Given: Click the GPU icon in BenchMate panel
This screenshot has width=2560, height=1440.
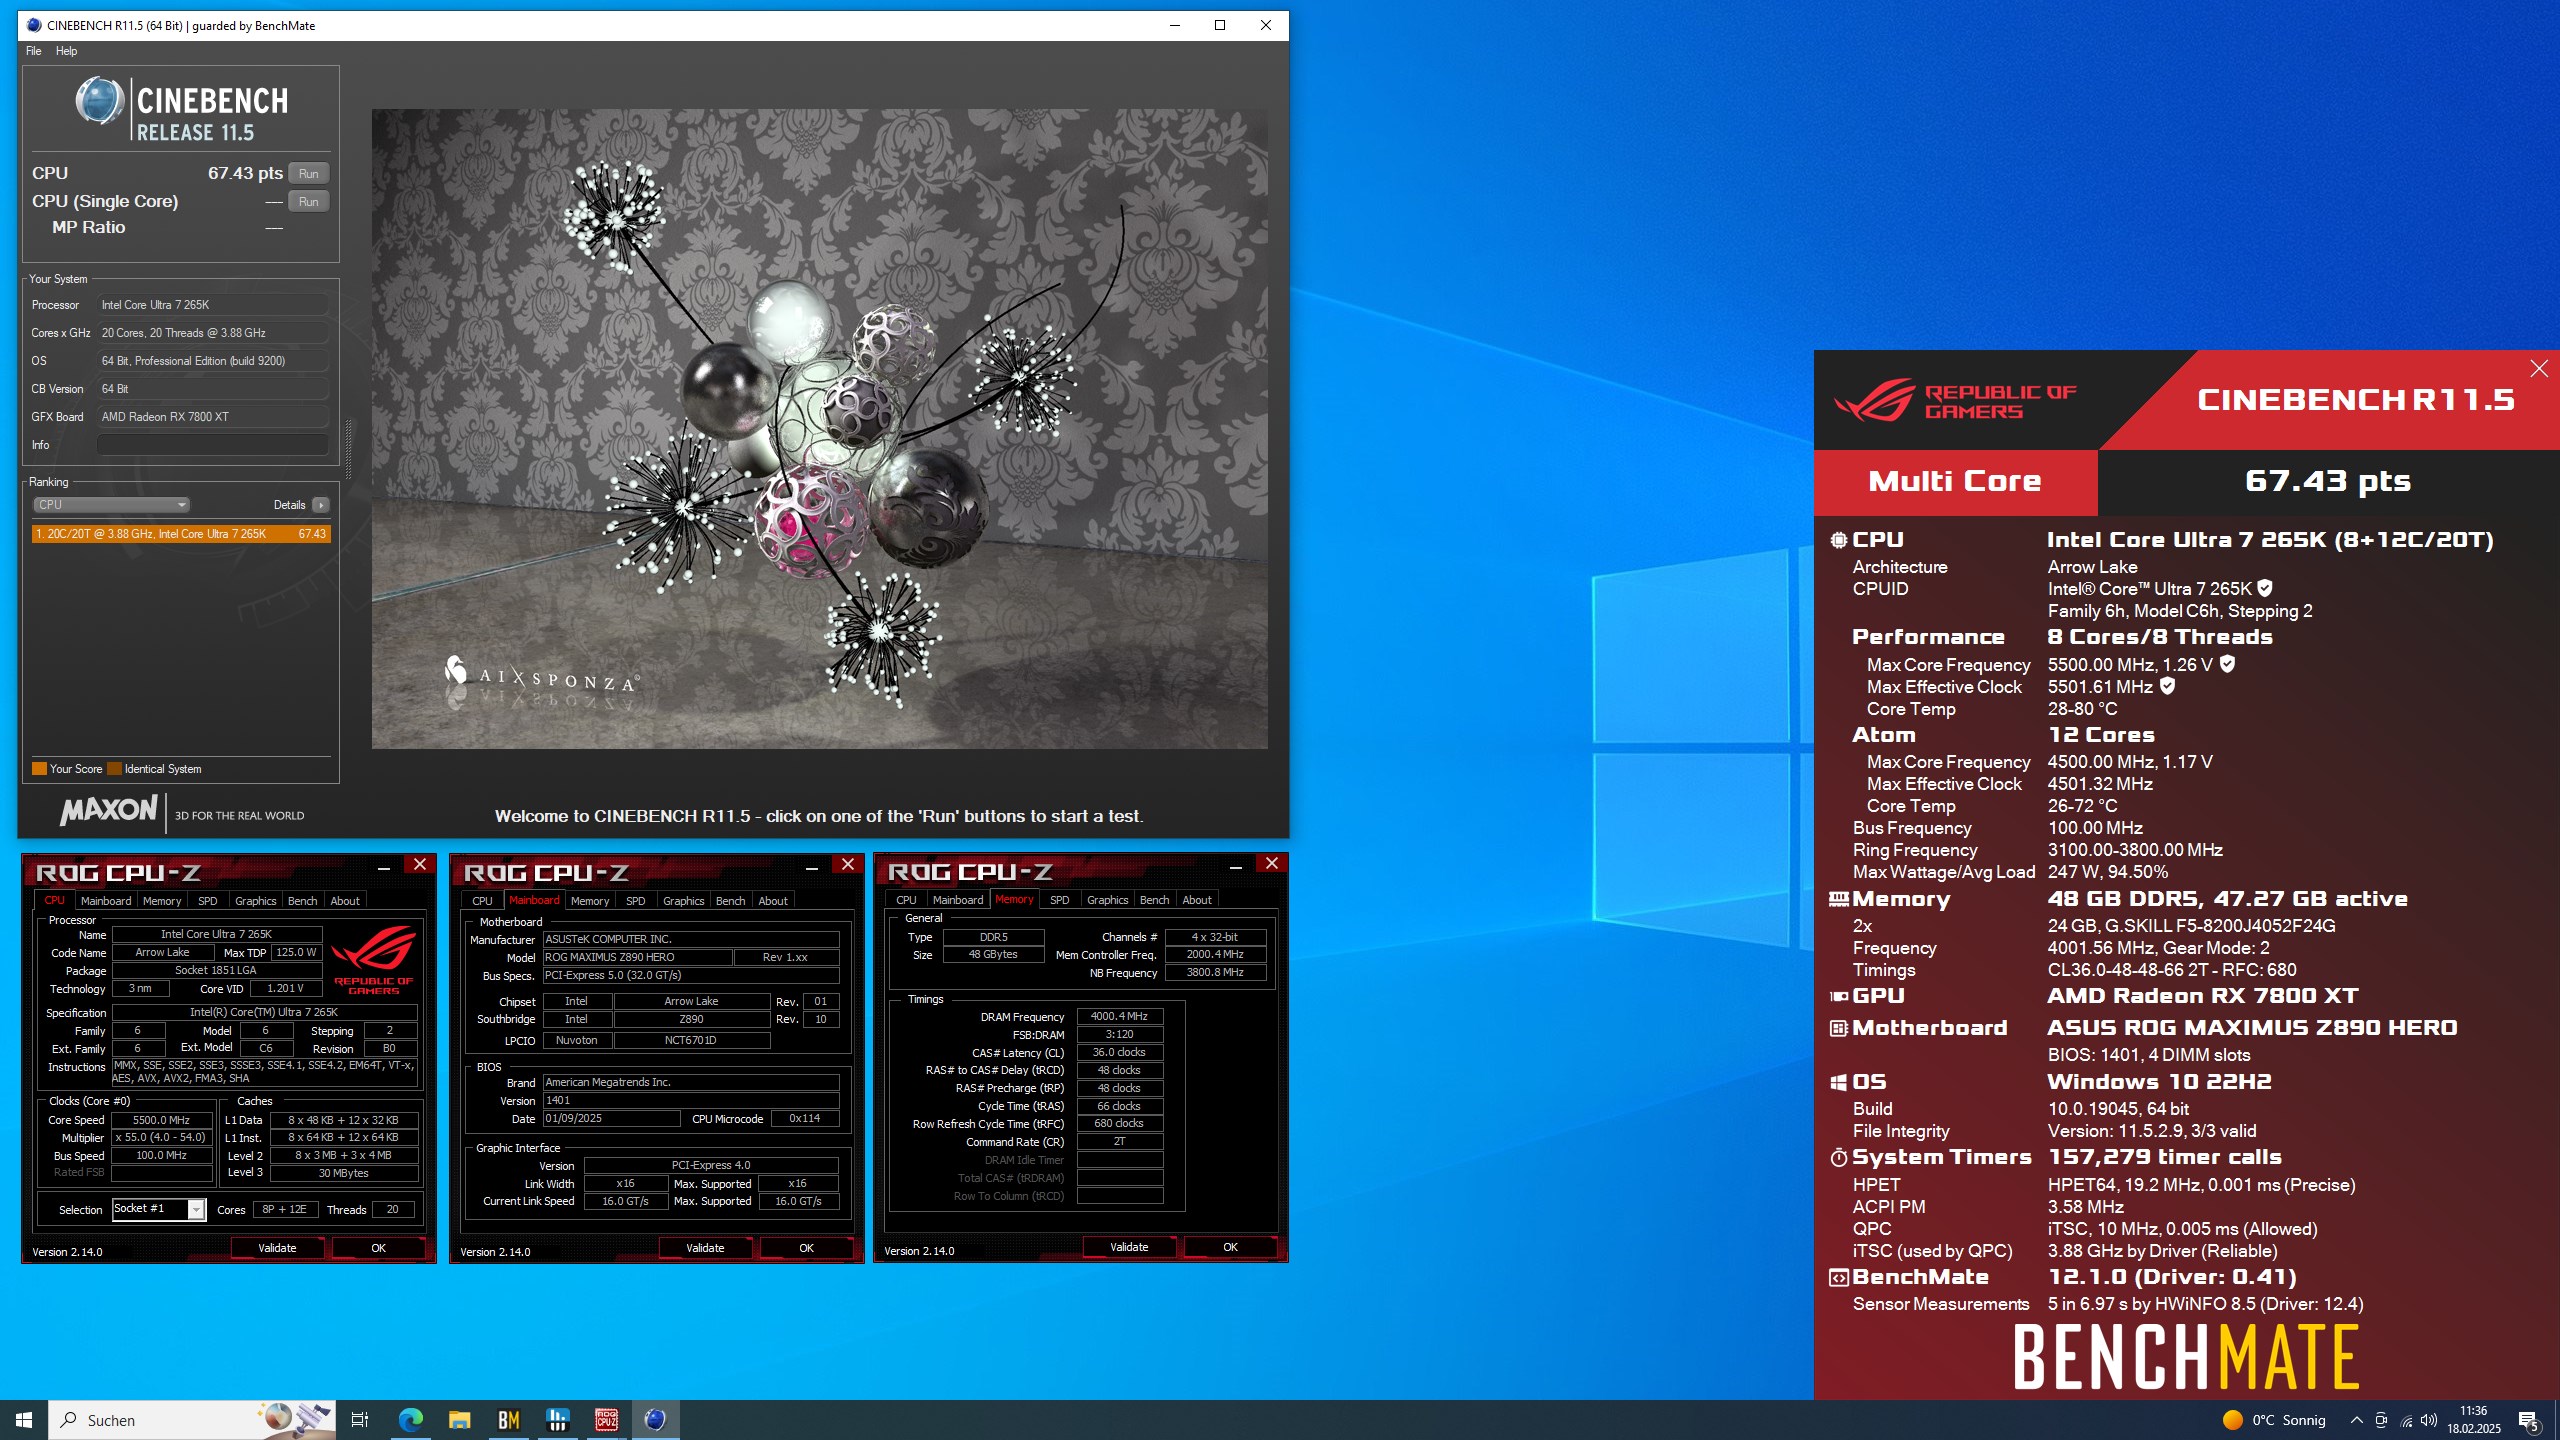Looking at the screenshot, I should (x=1838, y=996).
